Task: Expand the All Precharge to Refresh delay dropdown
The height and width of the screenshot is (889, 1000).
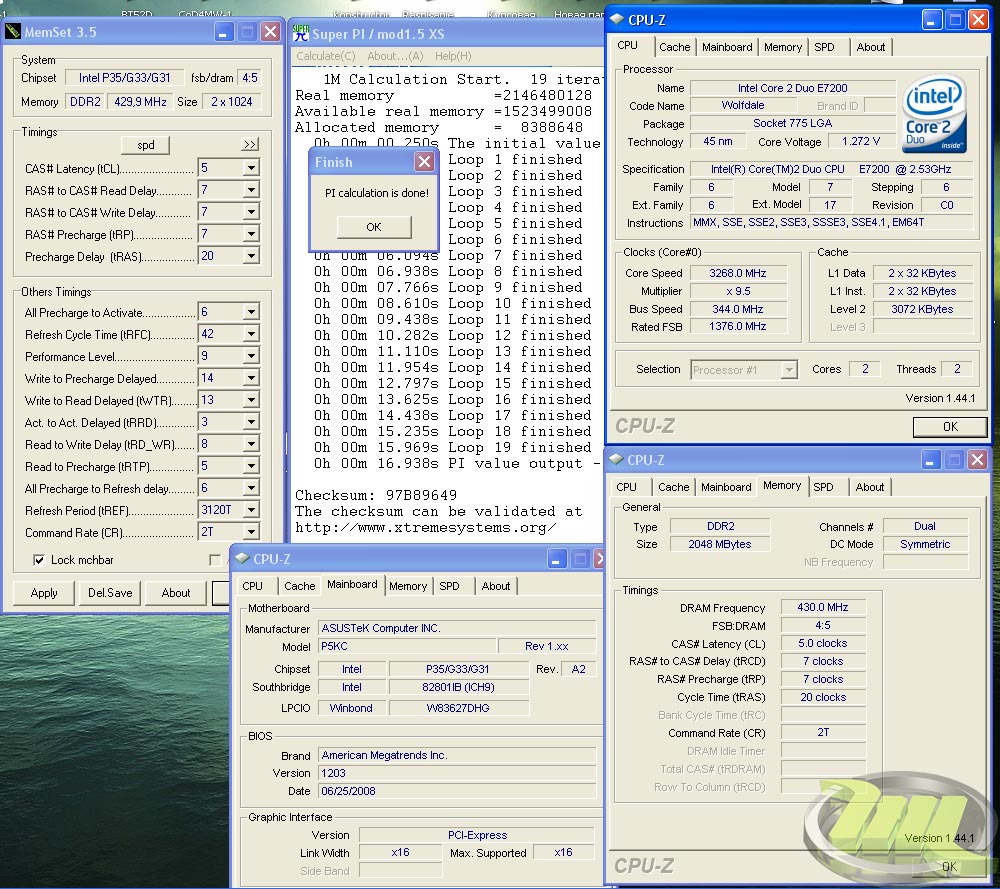Action: point(251,488)
